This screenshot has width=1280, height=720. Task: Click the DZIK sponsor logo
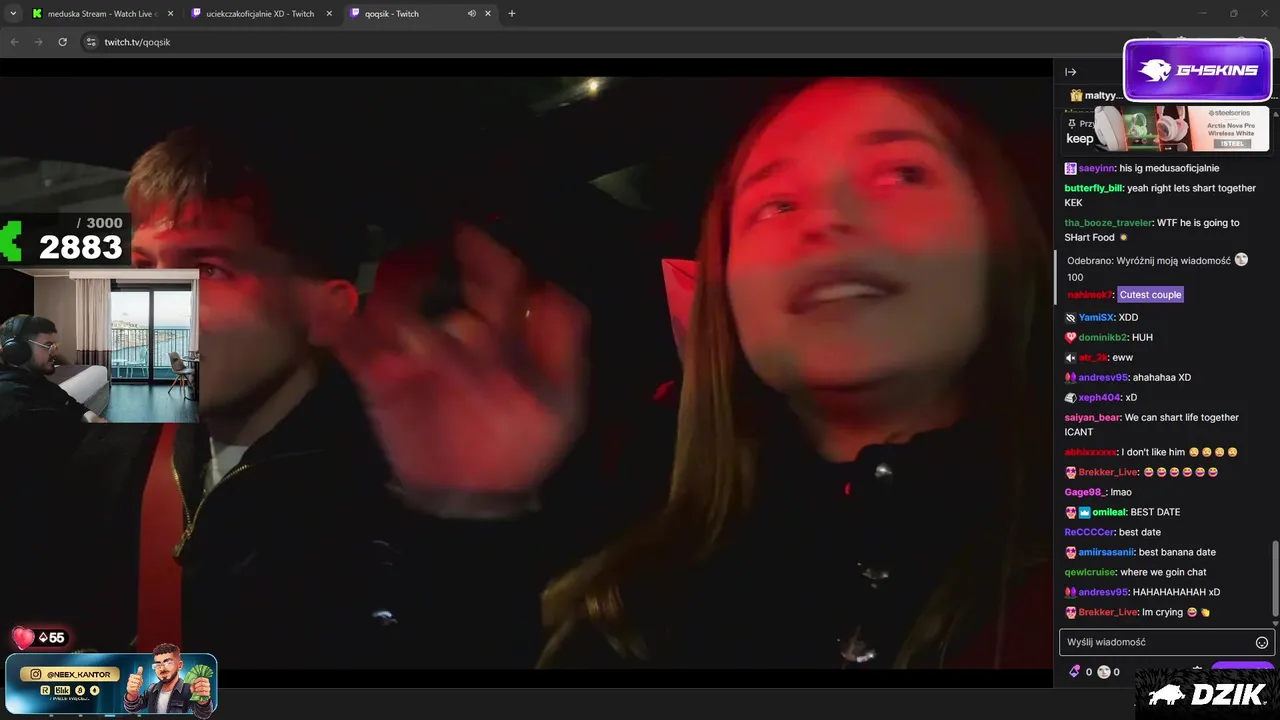[x=1207, y=694]
